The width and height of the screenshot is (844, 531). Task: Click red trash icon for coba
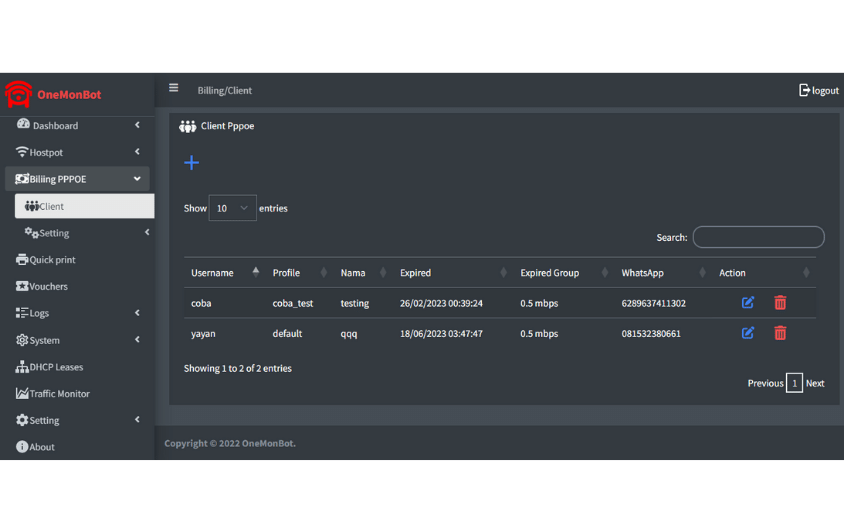click(780, 303)
